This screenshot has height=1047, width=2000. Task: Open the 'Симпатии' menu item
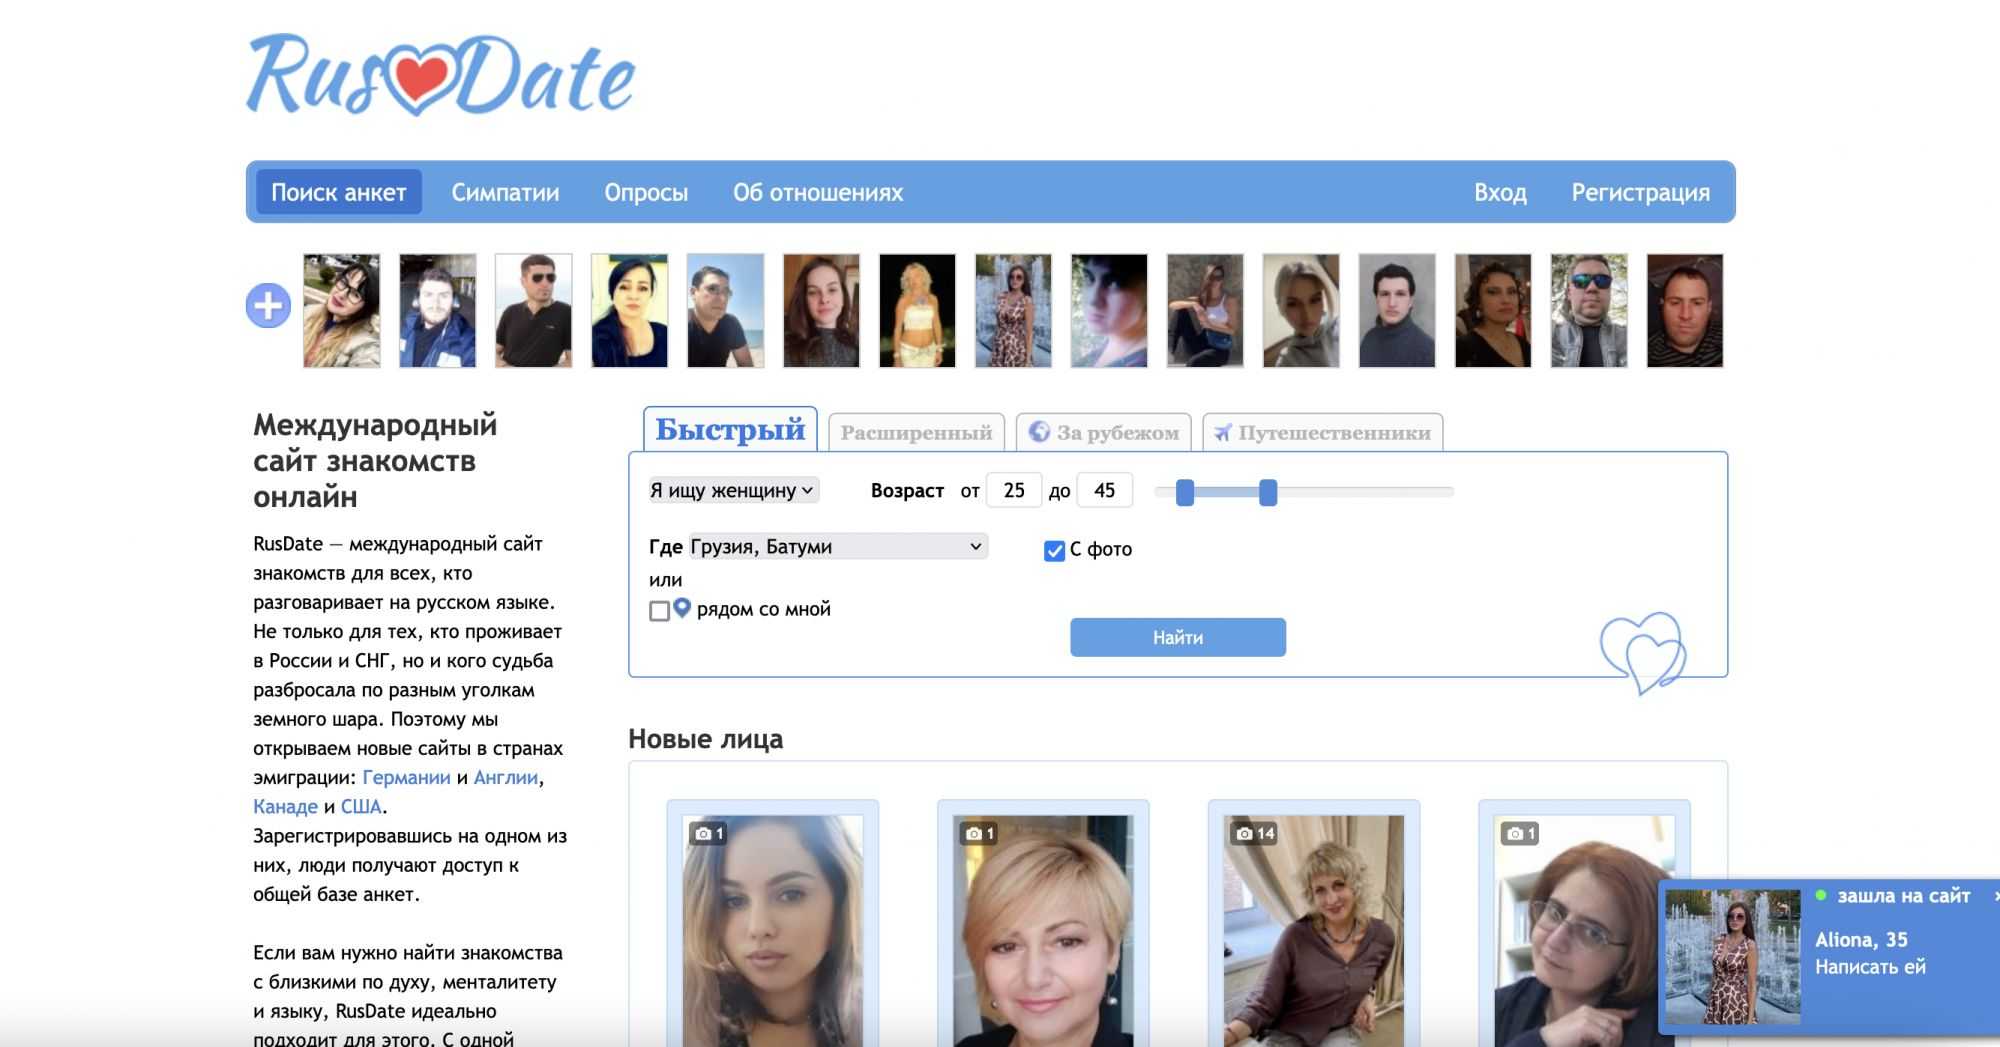505,192
